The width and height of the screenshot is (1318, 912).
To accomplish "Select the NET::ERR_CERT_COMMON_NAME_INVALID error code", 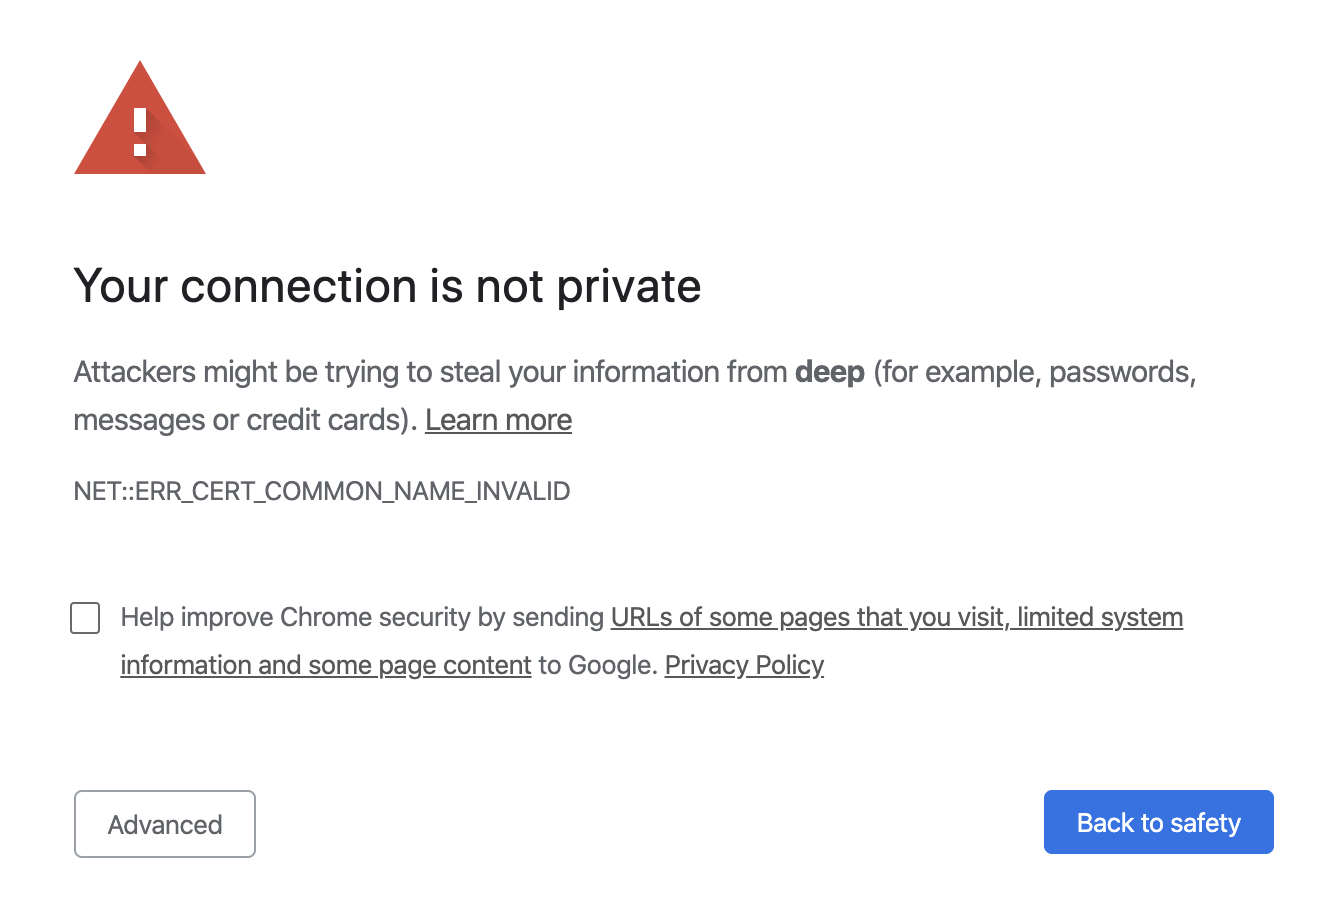I will [x=321, y=491].
